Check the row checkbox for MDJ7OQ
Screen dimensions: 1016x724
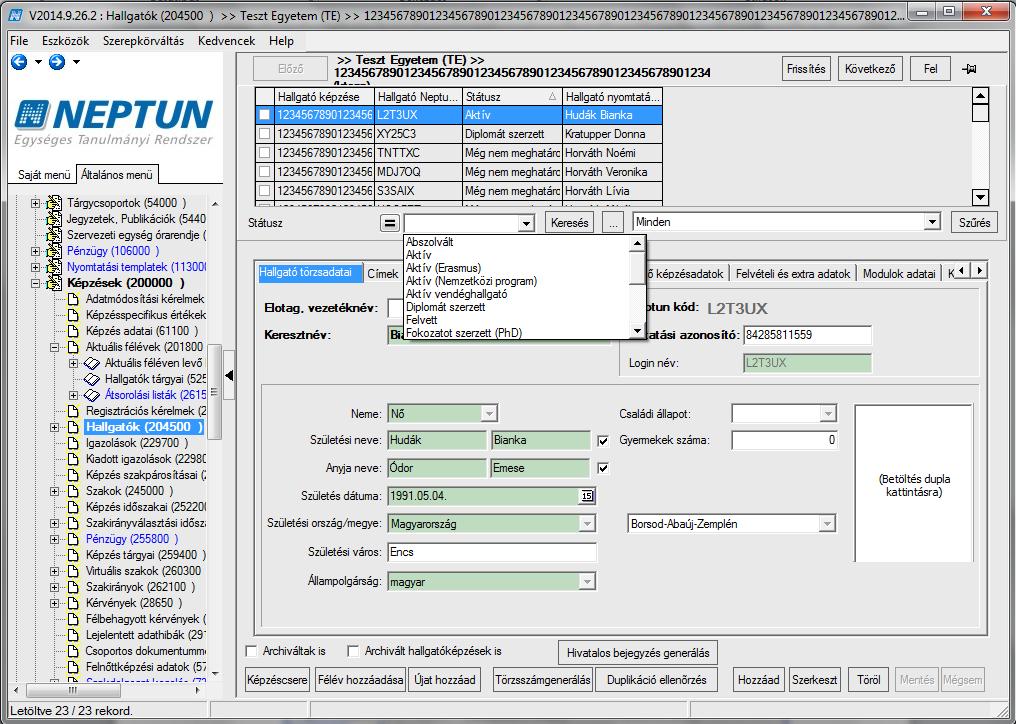(x=264, y=172)
